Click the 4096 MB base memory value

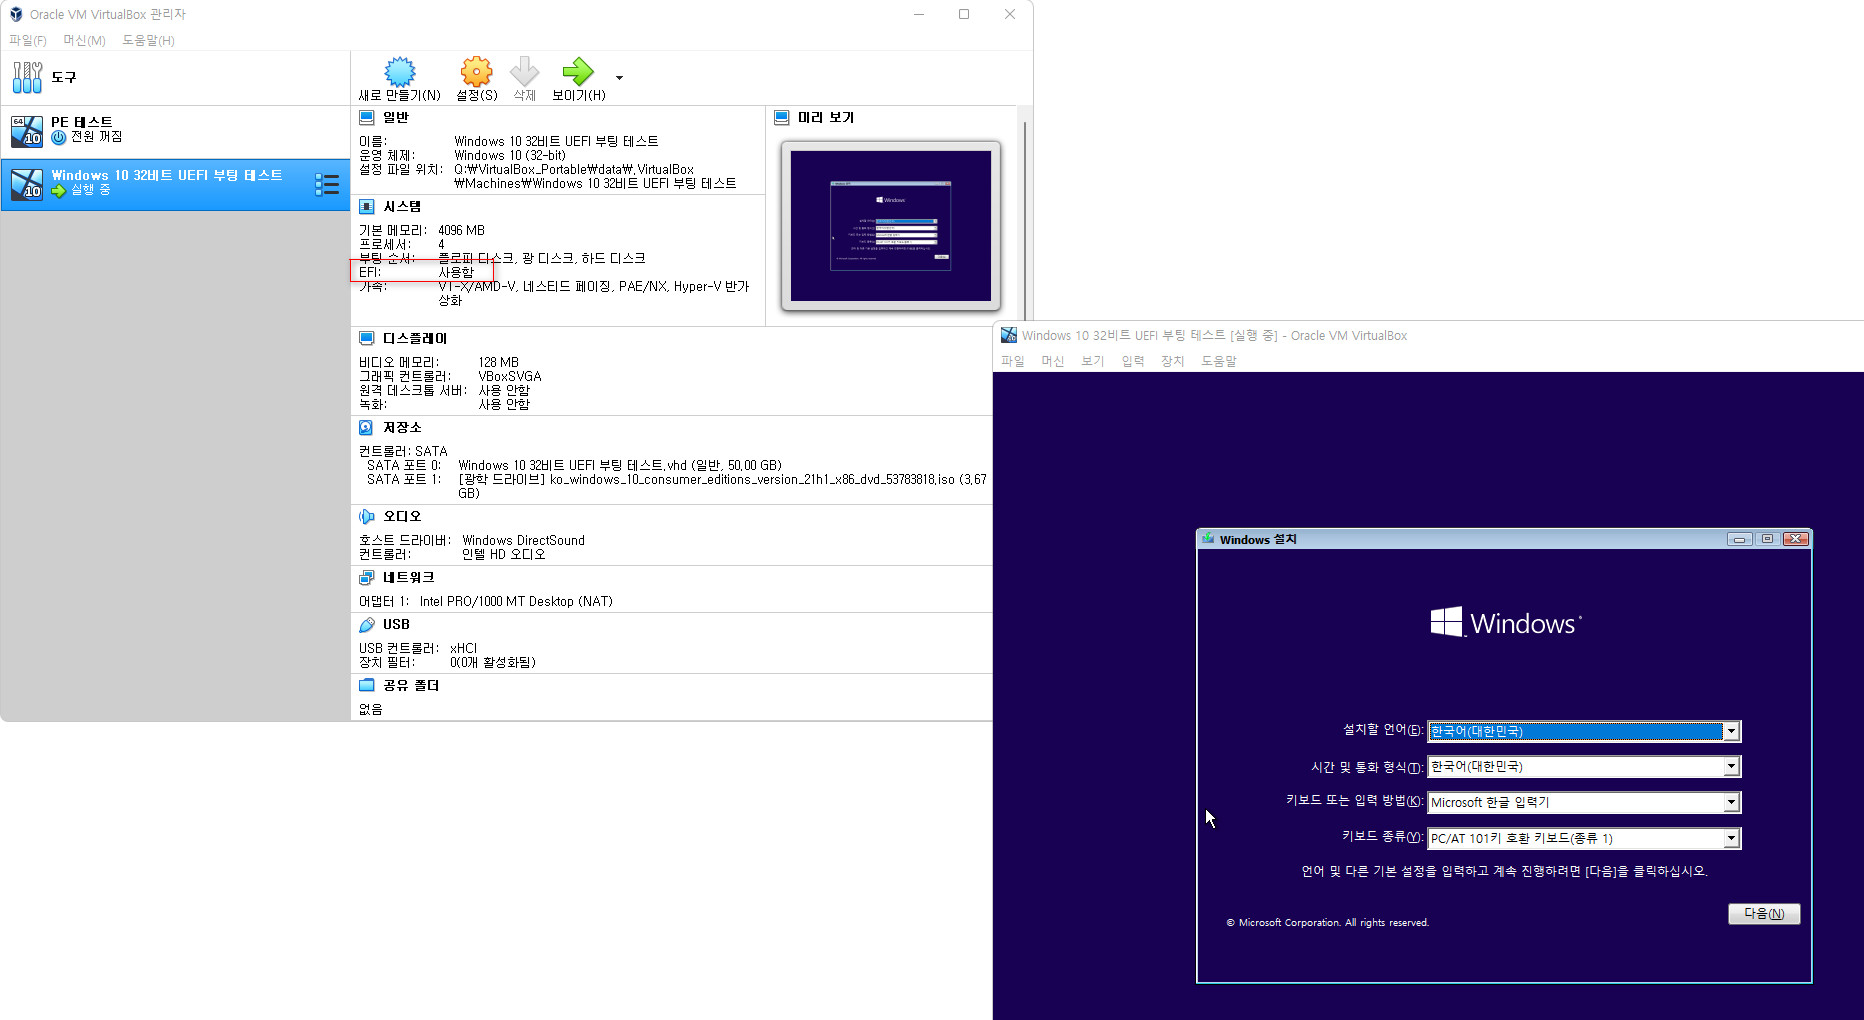pyautogui.click(x=461, y=230)
